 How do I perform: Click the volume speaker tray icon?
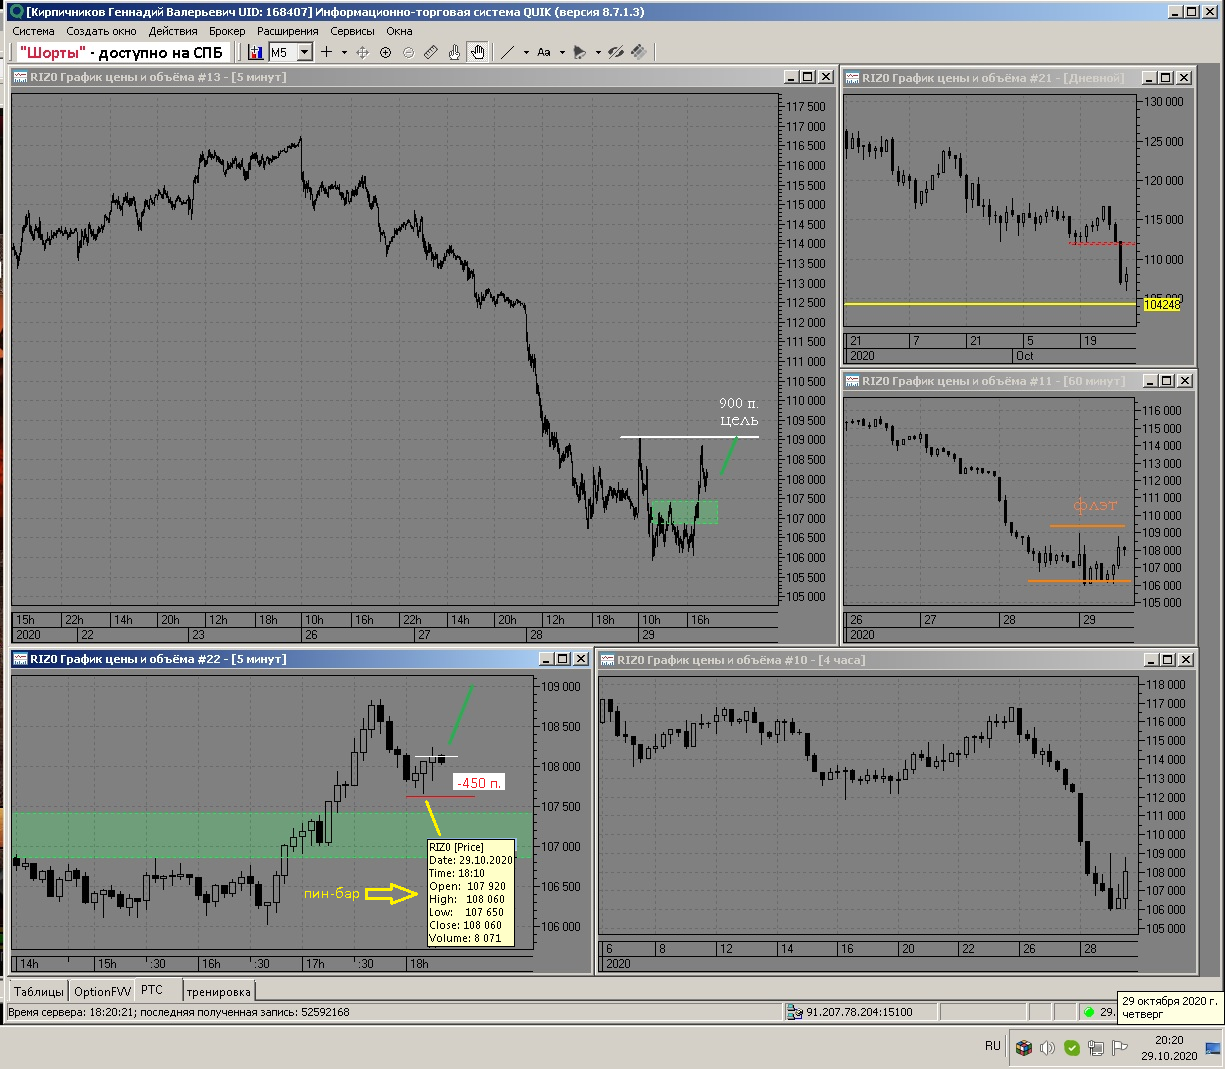pyautogui.click(x=1047, y=1047)
